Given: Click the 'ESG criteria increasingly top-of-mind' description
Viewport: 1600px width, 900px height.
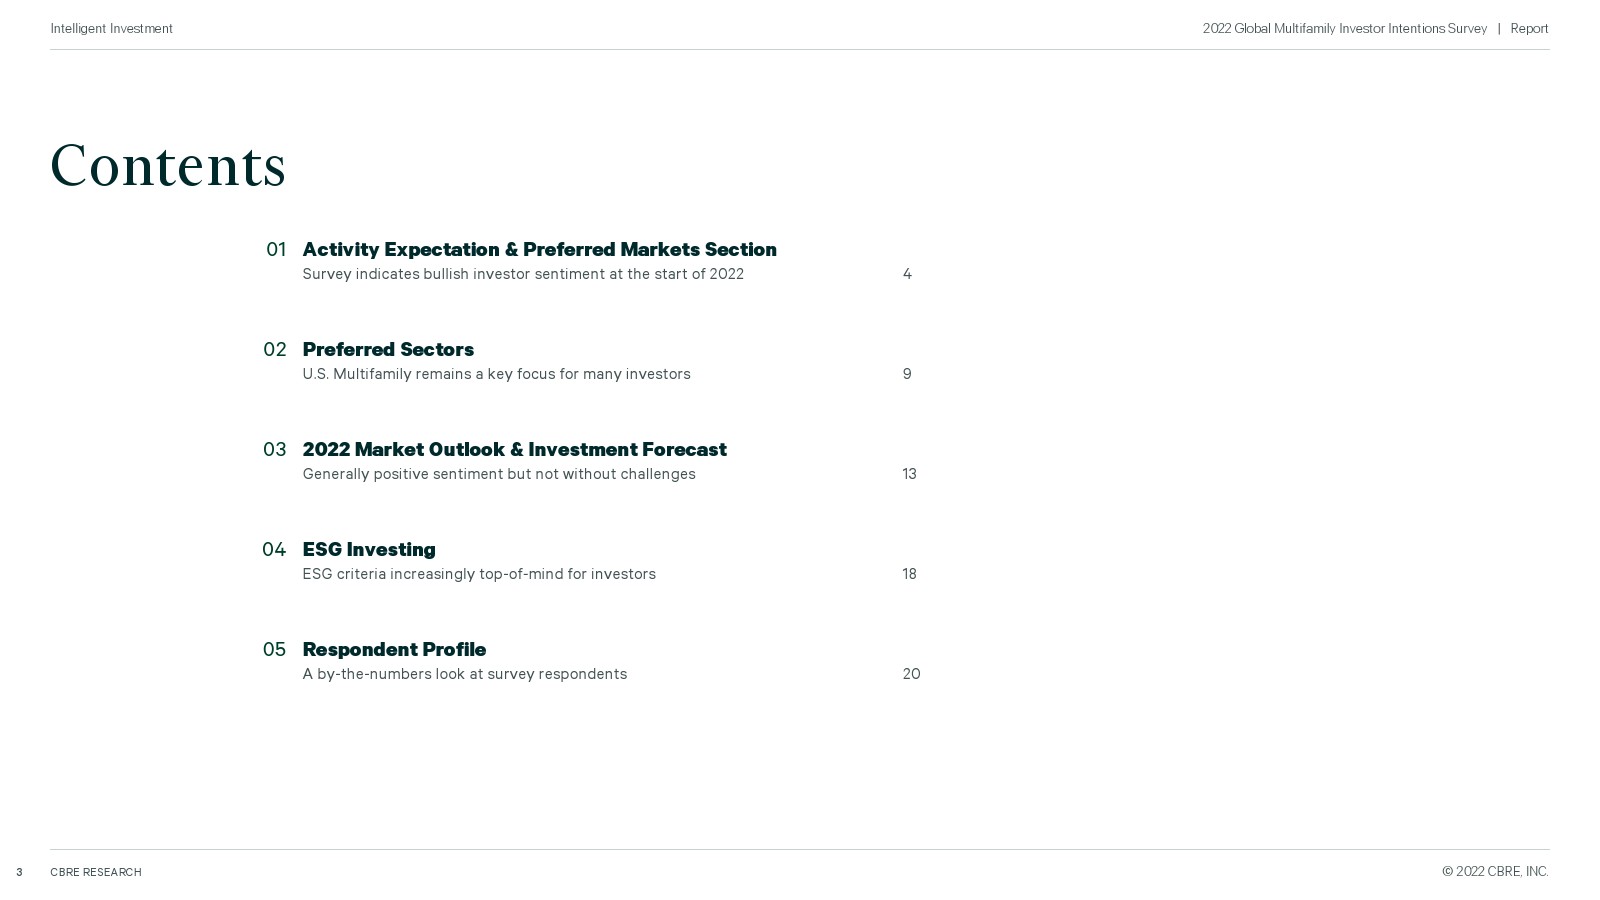Looking at the screenshot, I should 479,574.
